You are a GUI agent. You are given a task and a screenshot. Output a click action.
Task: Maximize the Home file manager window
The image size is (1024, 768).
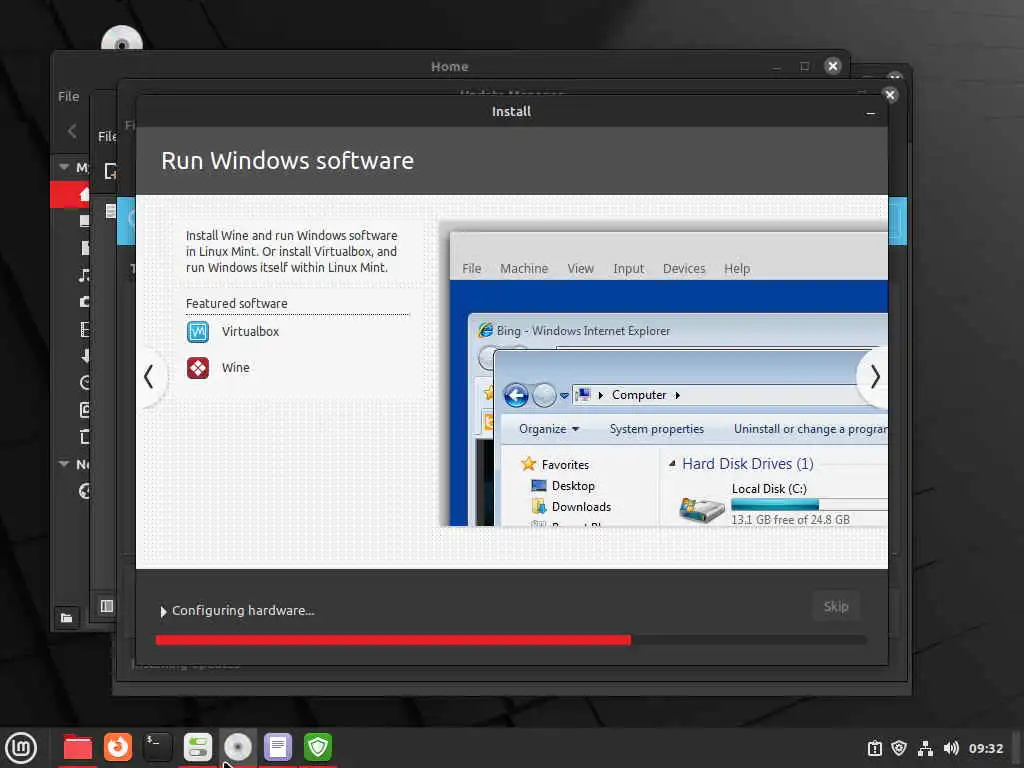805,66
